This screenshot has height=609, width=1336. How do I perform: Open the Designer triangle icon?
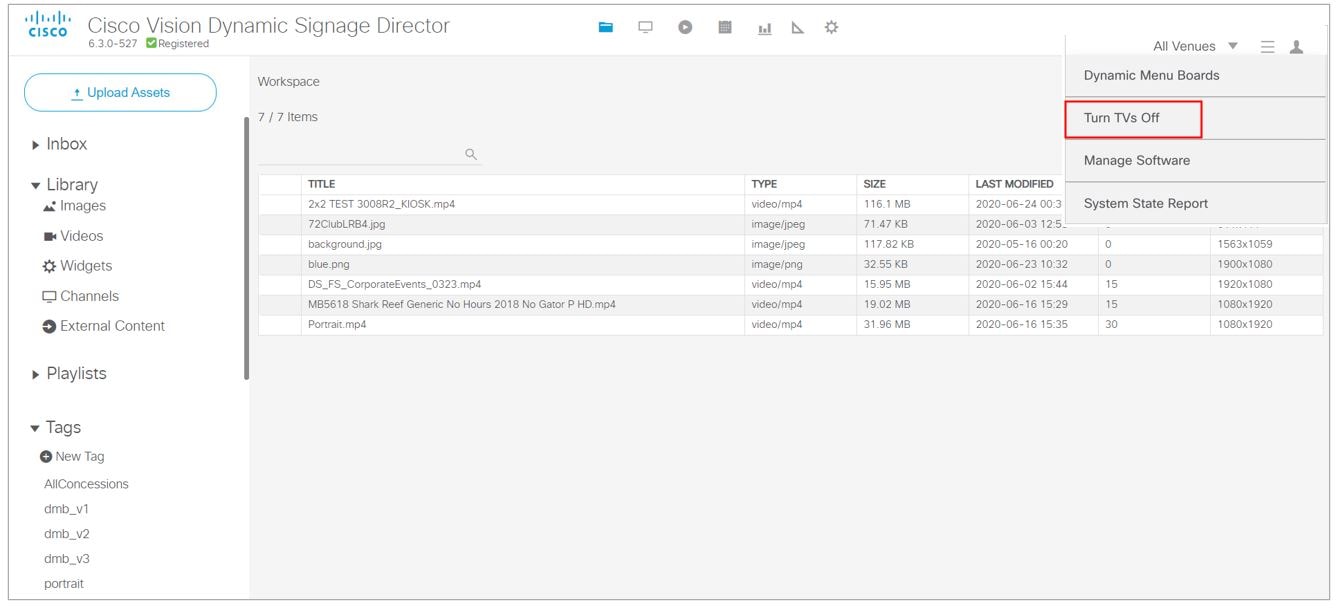tap(798, 27)
